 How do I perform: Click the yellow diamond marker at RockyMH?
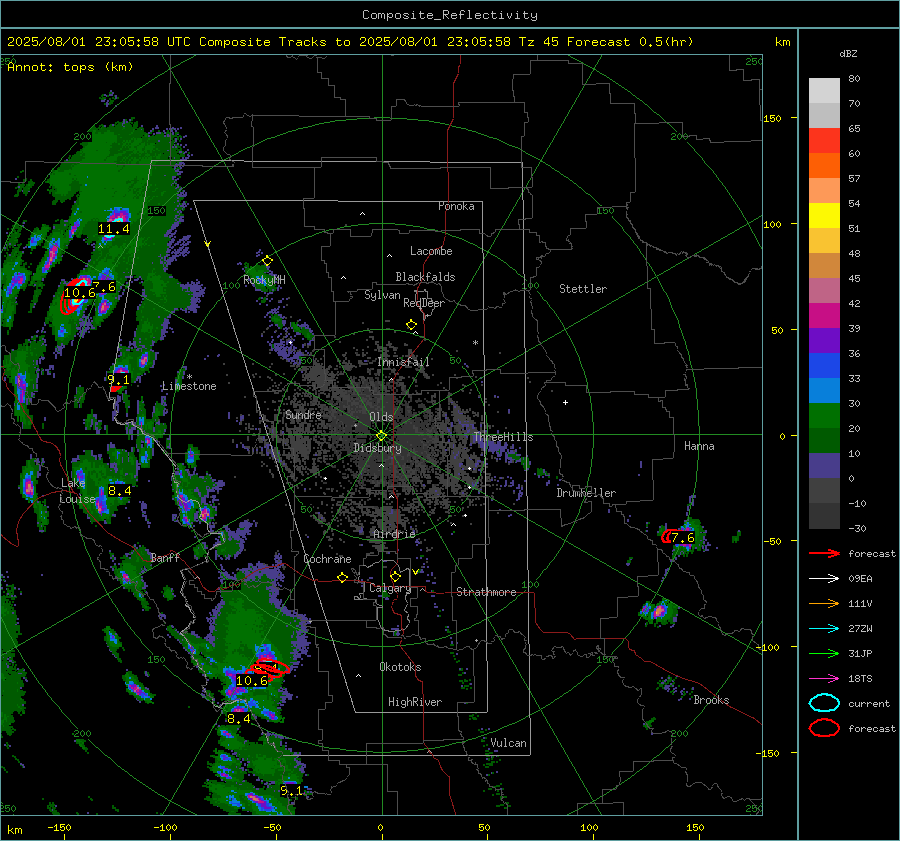267,261
